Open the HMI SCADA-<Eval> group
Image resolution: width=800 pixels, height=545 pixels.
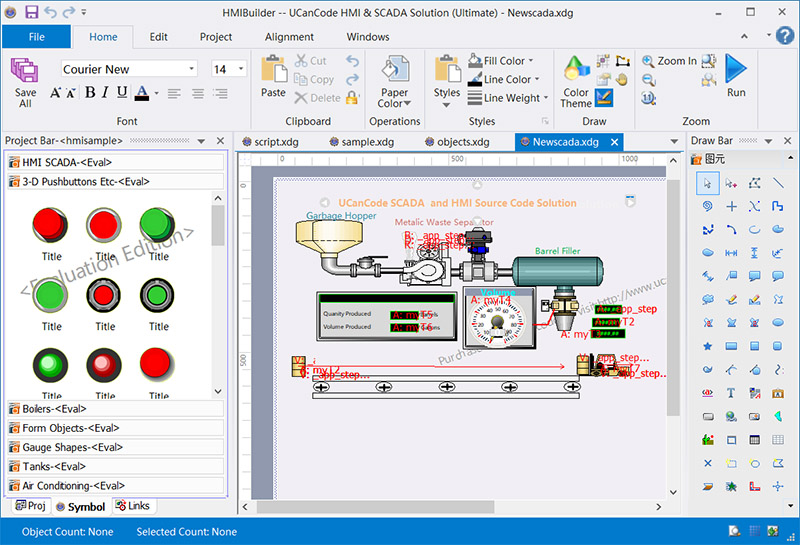tap(115, 162)
